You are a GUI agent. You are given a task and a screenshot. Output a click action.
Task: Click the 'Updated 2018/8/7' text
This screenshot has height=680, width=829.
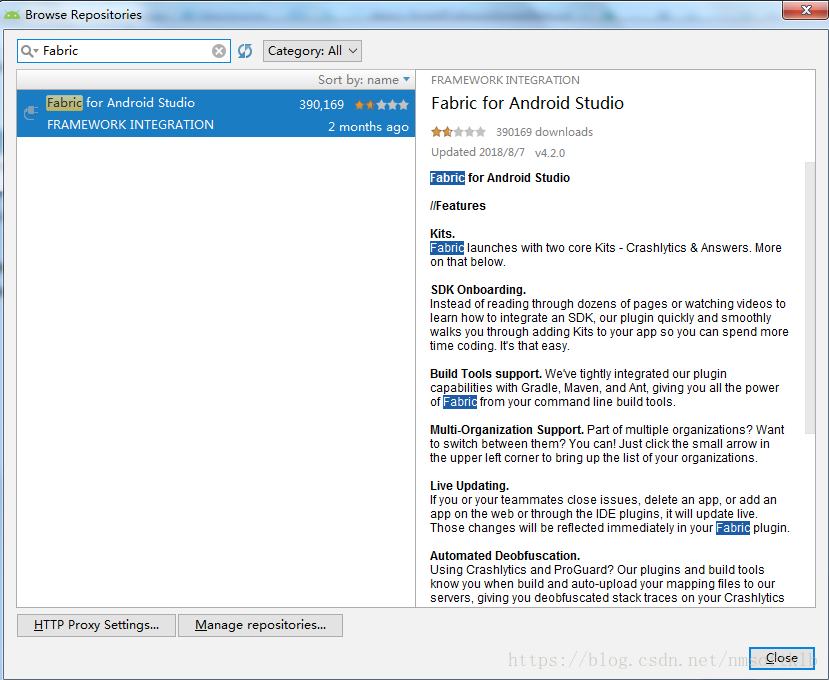coord(478,152)
